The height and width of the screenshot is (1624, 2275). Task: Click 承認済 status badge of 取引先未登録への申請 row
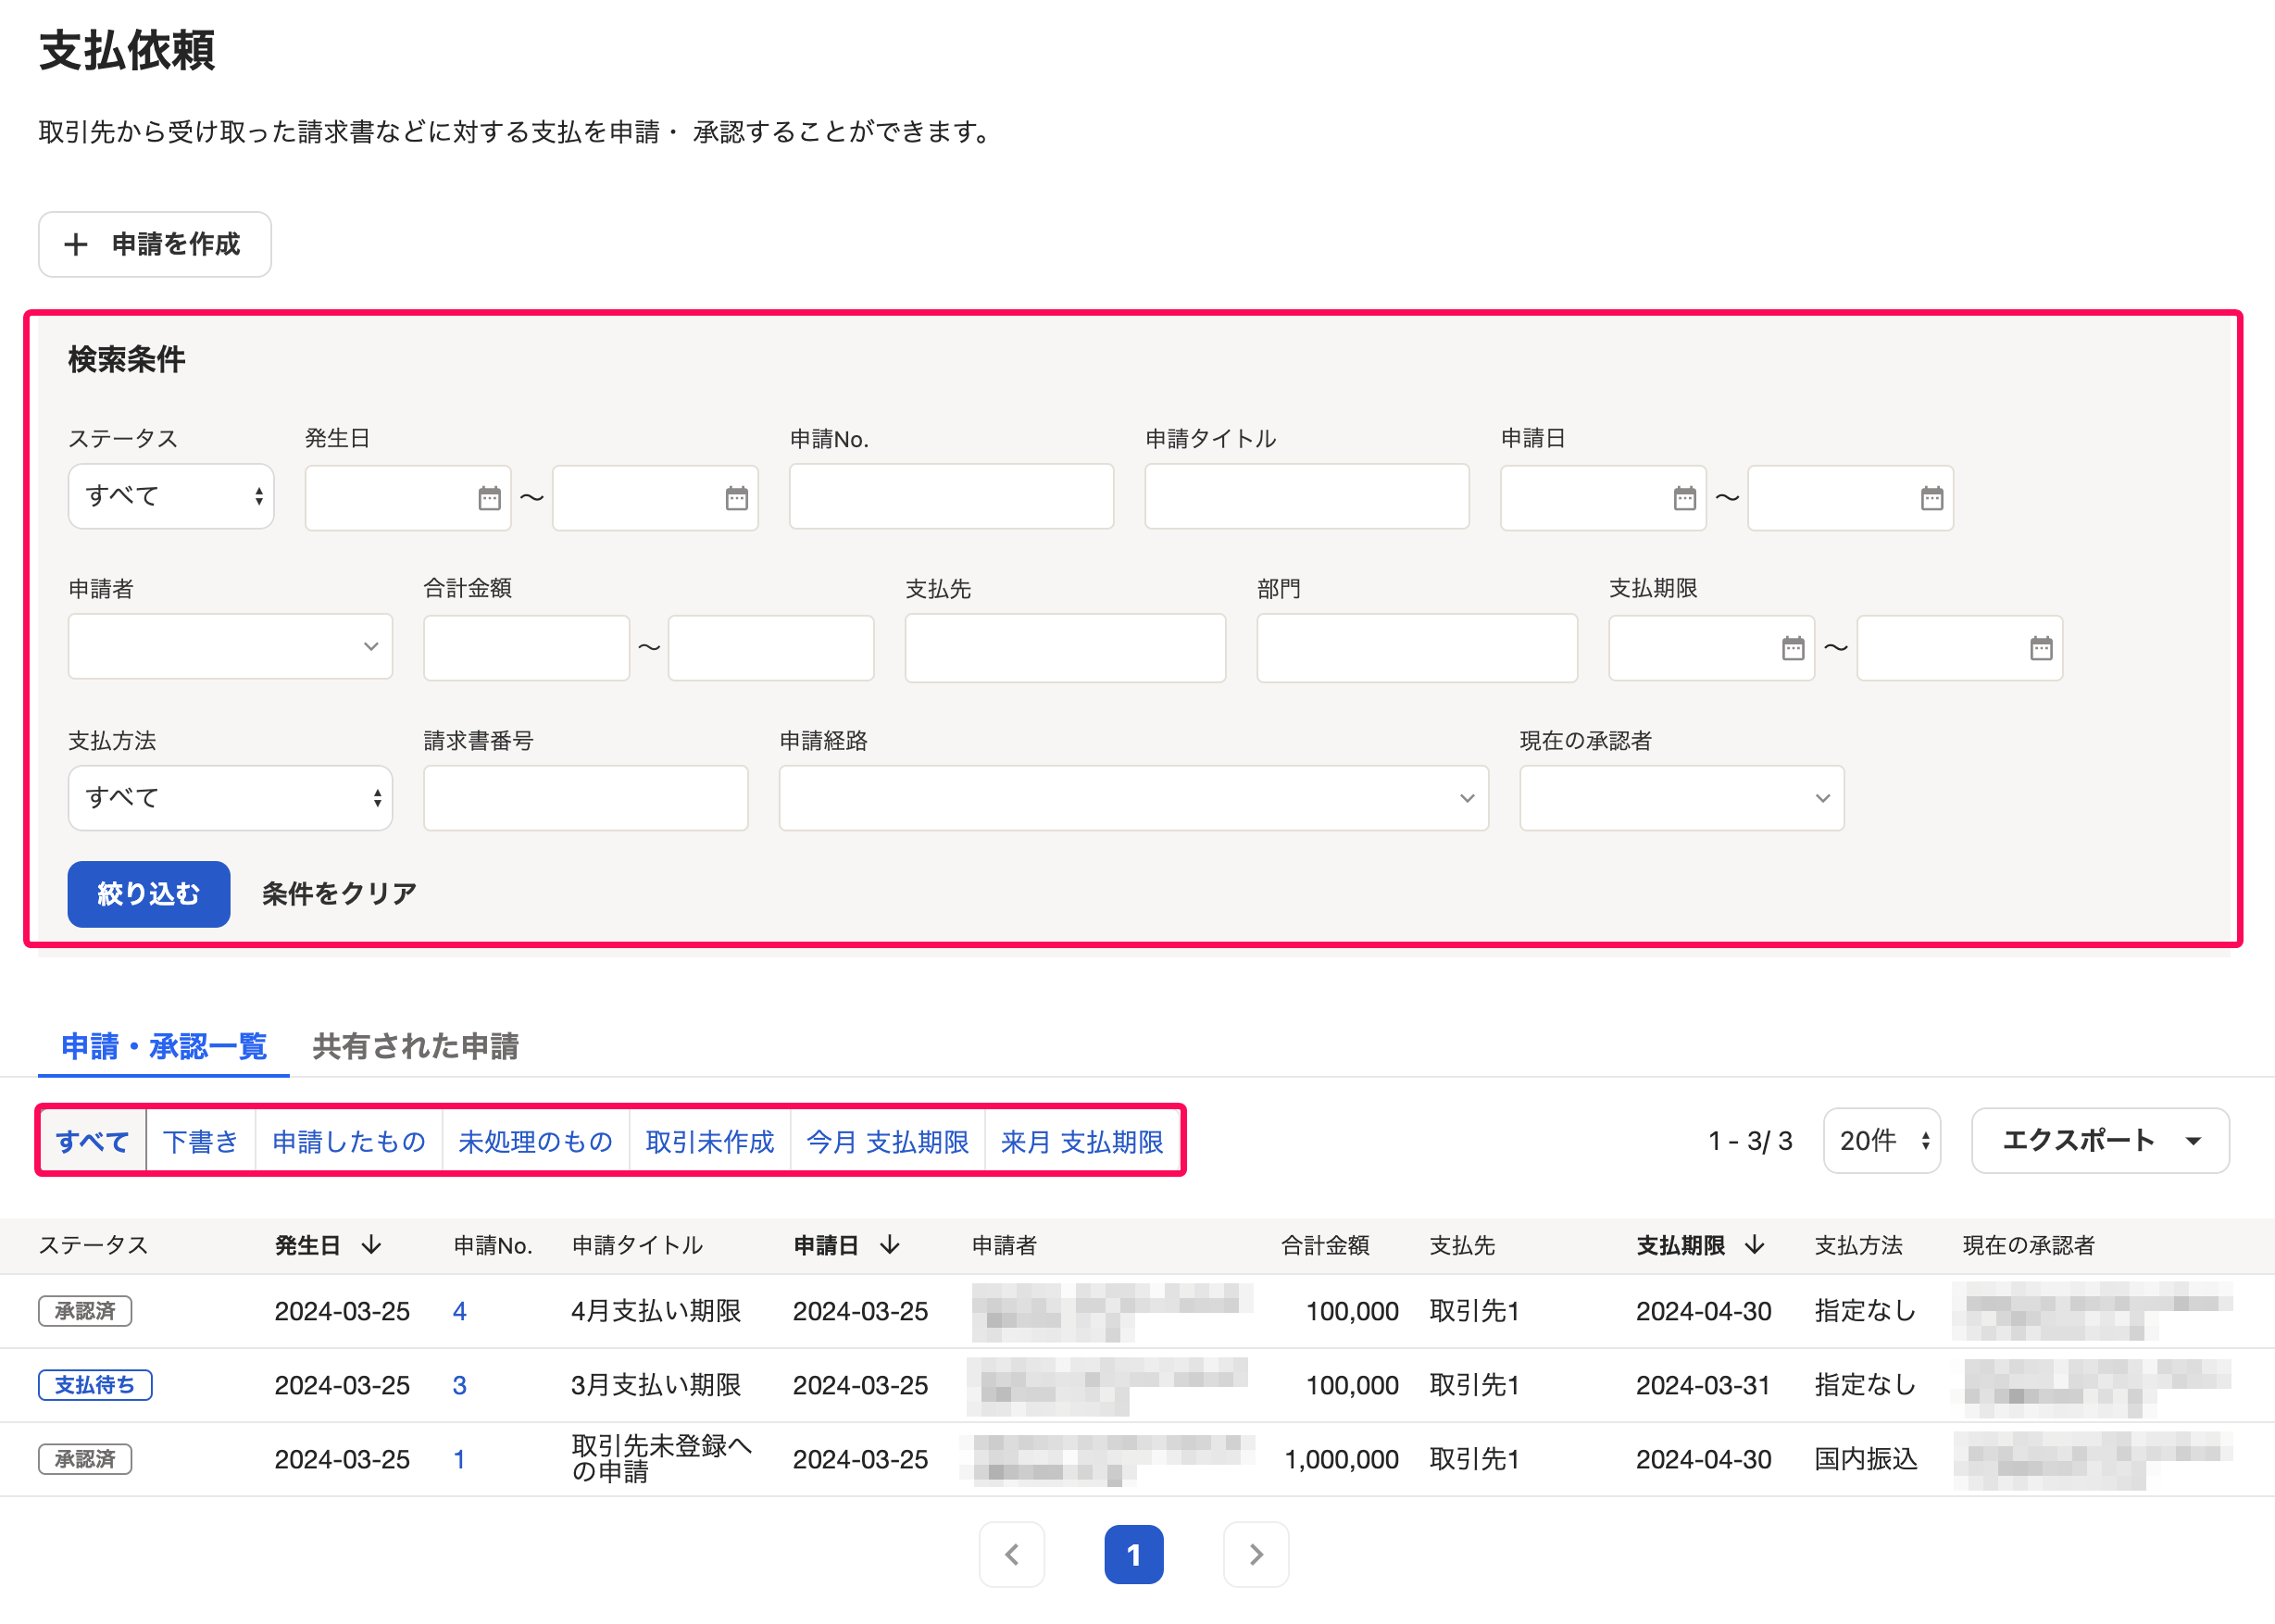(x=85, y=1459)
